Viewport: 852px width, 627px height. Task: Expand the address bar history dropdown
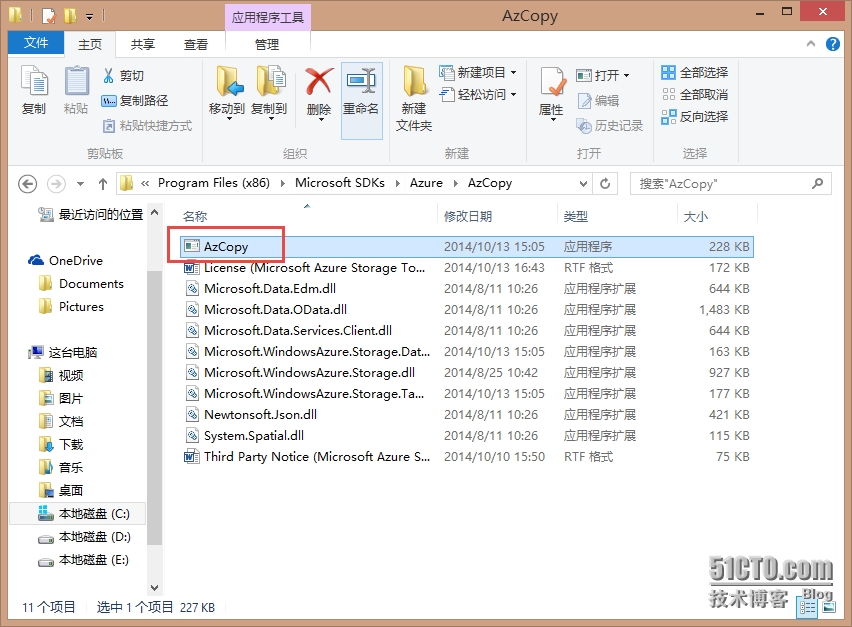583,184
